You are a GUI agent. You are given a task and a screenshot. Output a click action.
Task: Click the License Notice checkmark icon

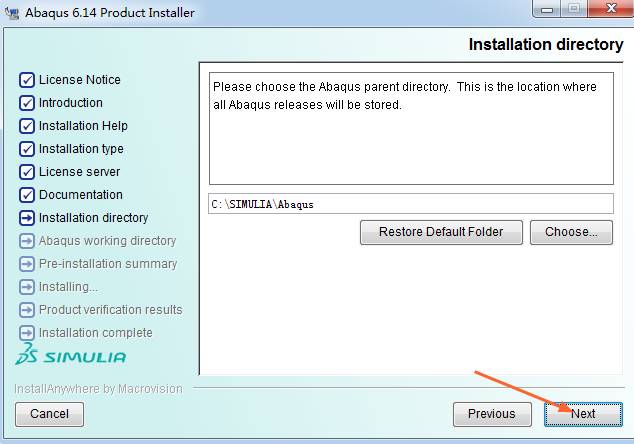click(27, 80)
